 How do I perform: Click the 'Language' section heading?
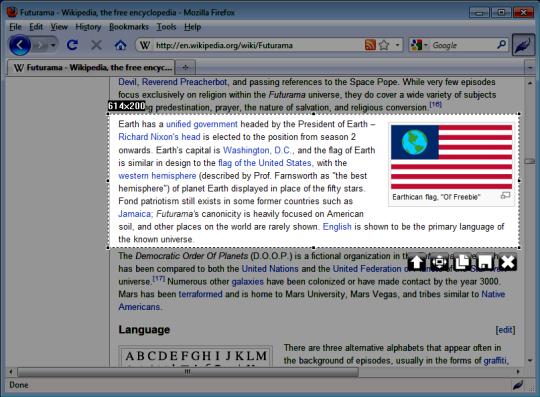144,330
